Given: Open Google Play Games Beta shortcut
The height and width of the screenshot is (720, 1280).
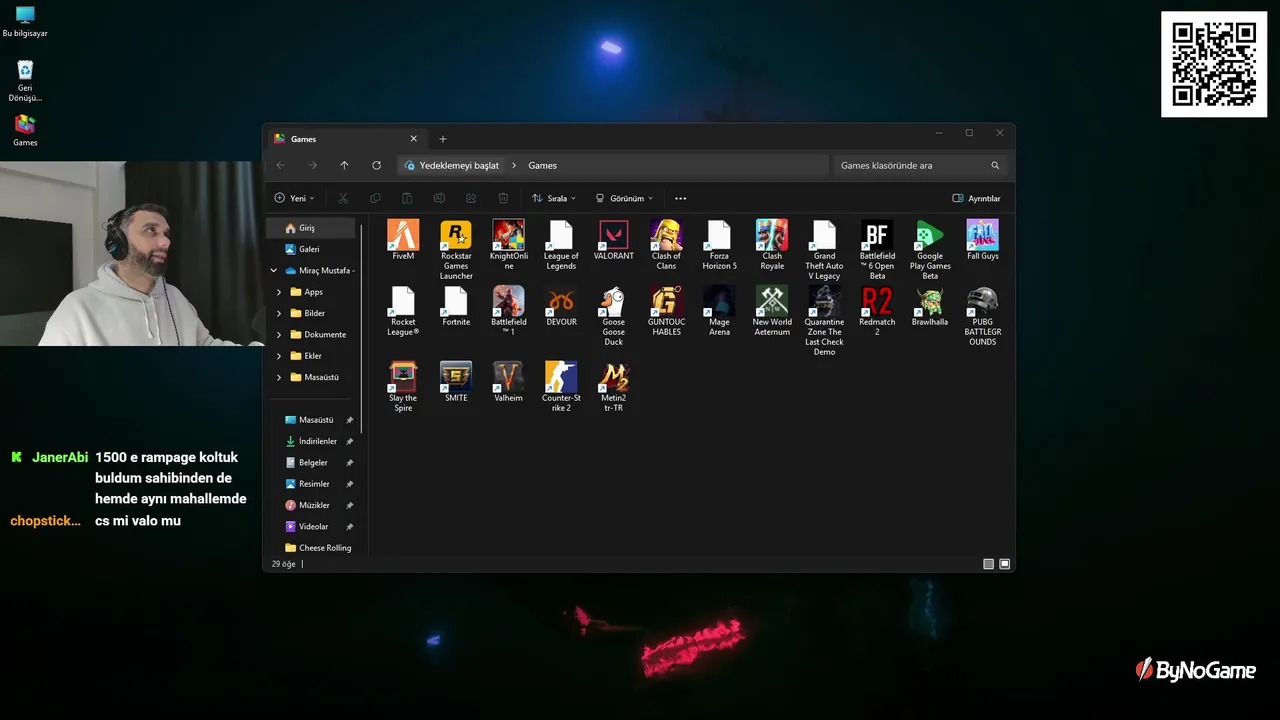Looking at the screenshot, I should (930, 250).
